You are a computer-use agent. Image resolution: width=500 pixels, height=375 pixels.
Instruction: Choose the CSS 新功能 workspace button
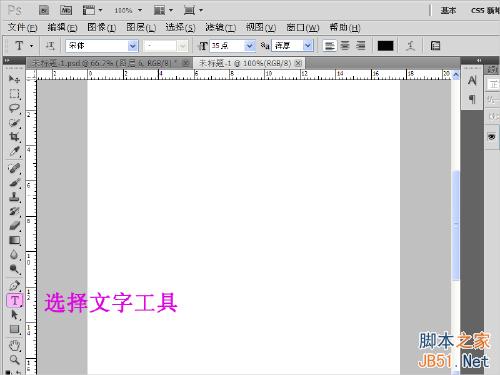pyautogui.click(x=485, y=10)
